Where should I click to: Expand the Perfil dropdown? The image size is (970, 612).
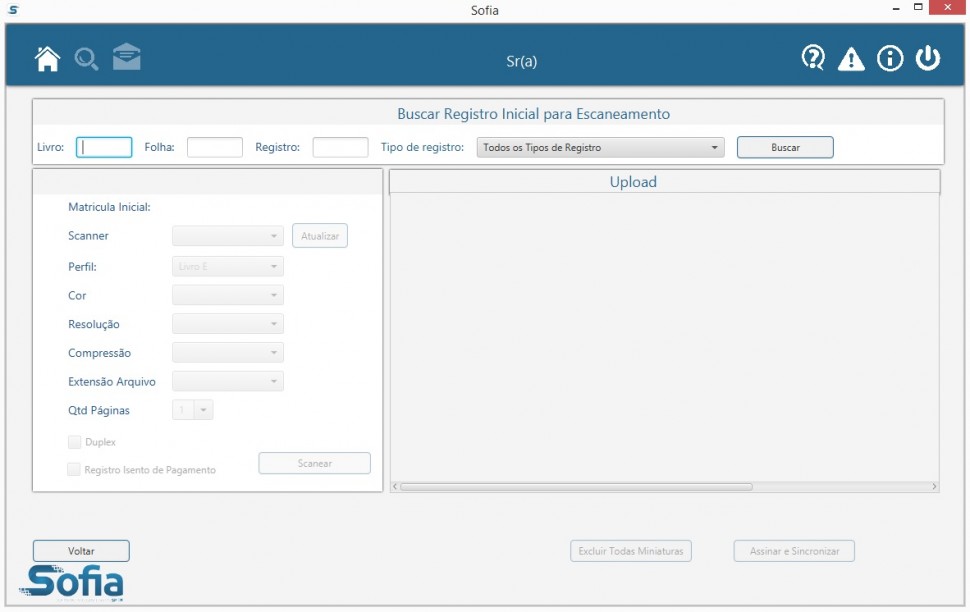coord(228,267)
